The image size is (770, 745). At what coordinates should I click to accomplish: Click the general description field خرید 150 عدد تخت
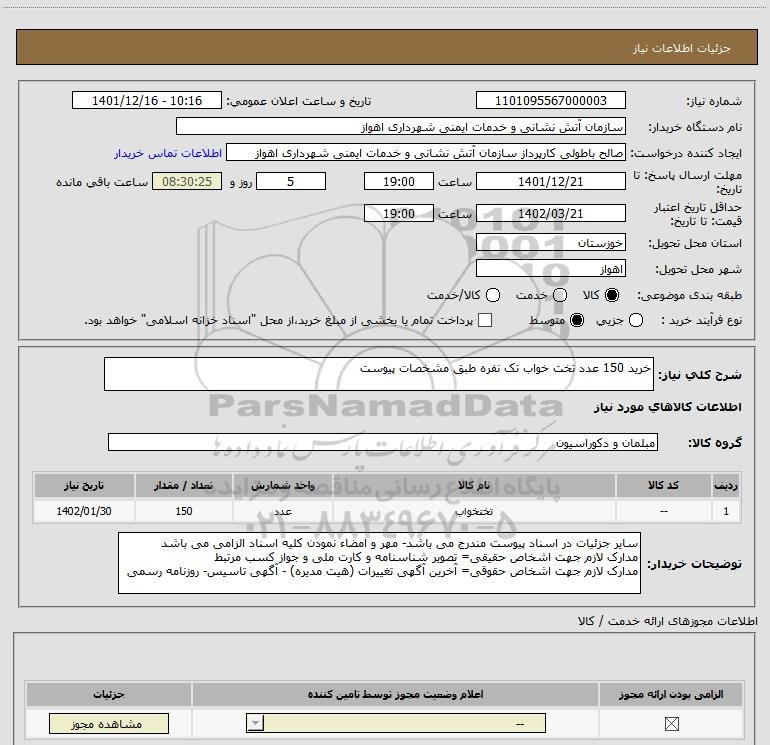click(379, 374)
